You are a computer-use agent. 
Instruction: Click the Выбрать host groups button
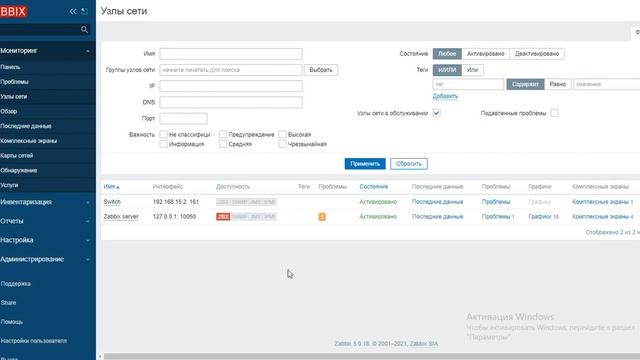[x=321, y=70]
